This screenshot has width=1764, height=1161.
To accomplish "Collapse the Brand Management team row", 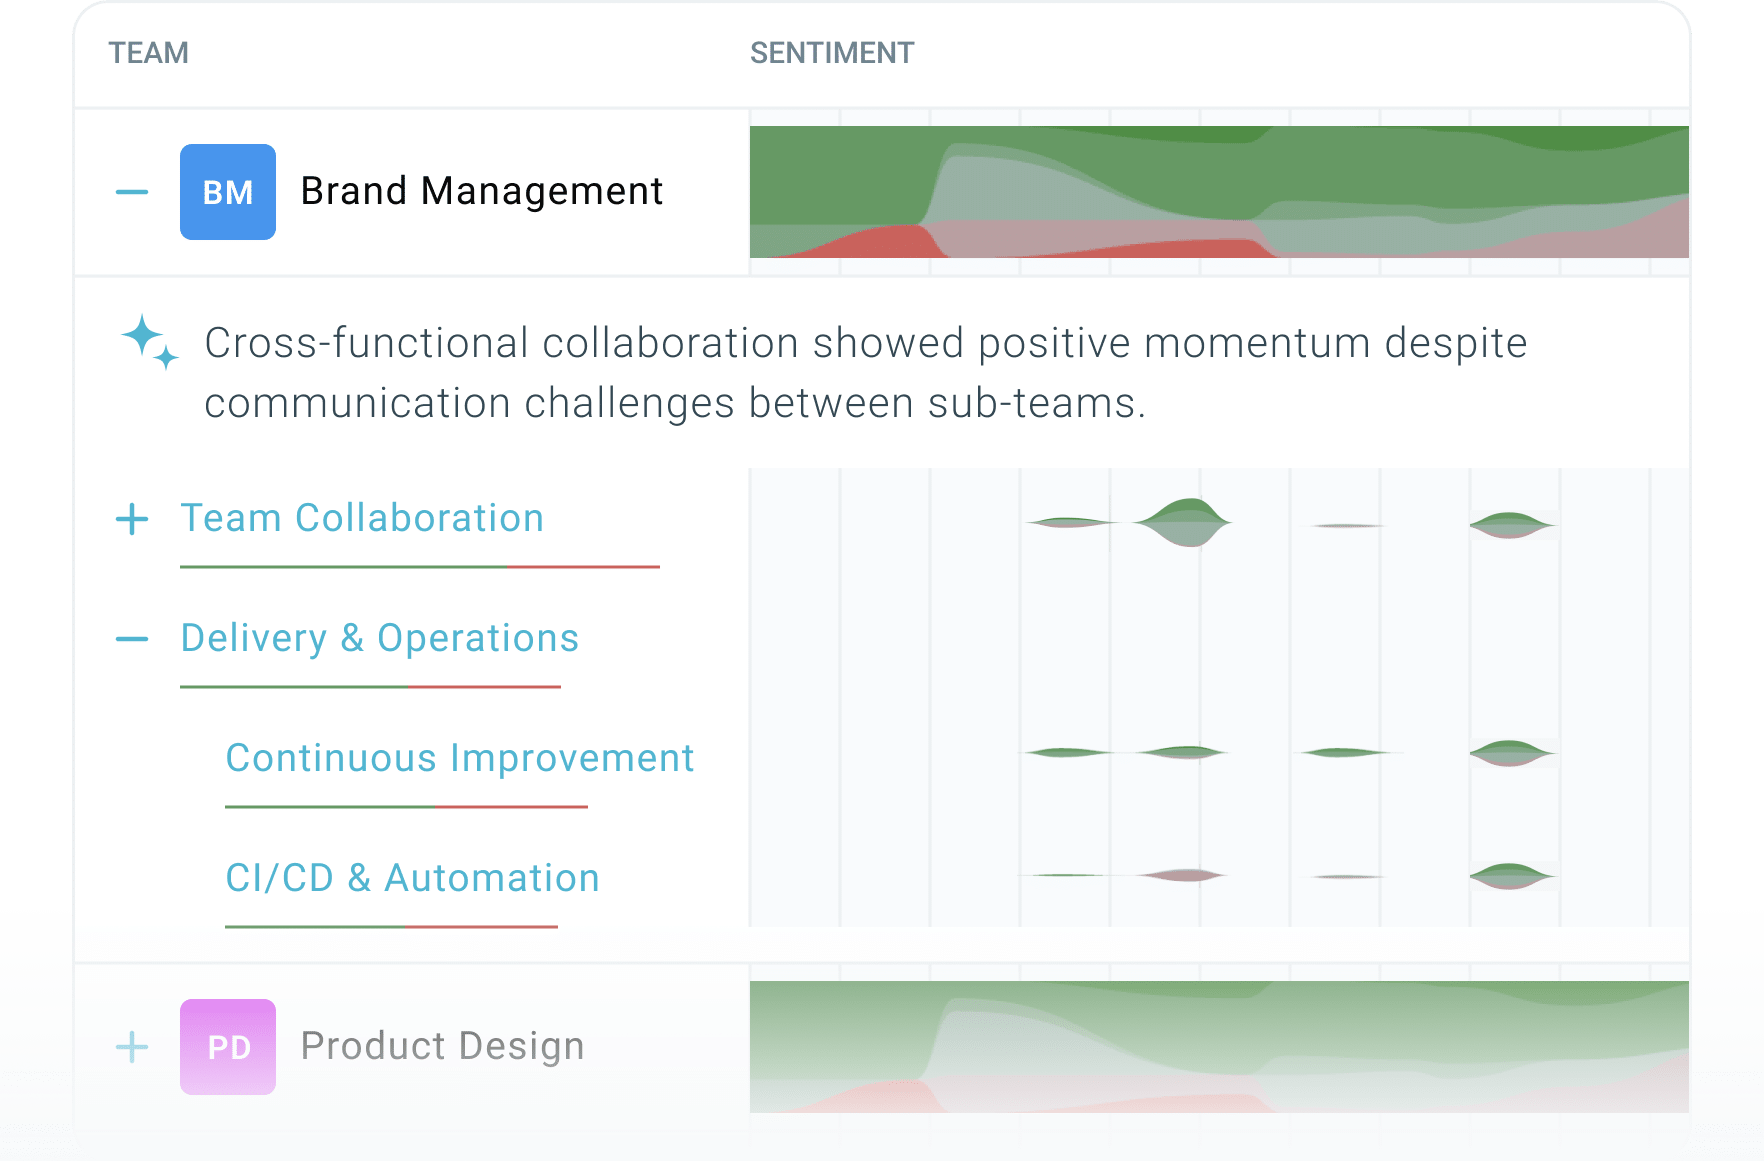I will tap(132, 192).
